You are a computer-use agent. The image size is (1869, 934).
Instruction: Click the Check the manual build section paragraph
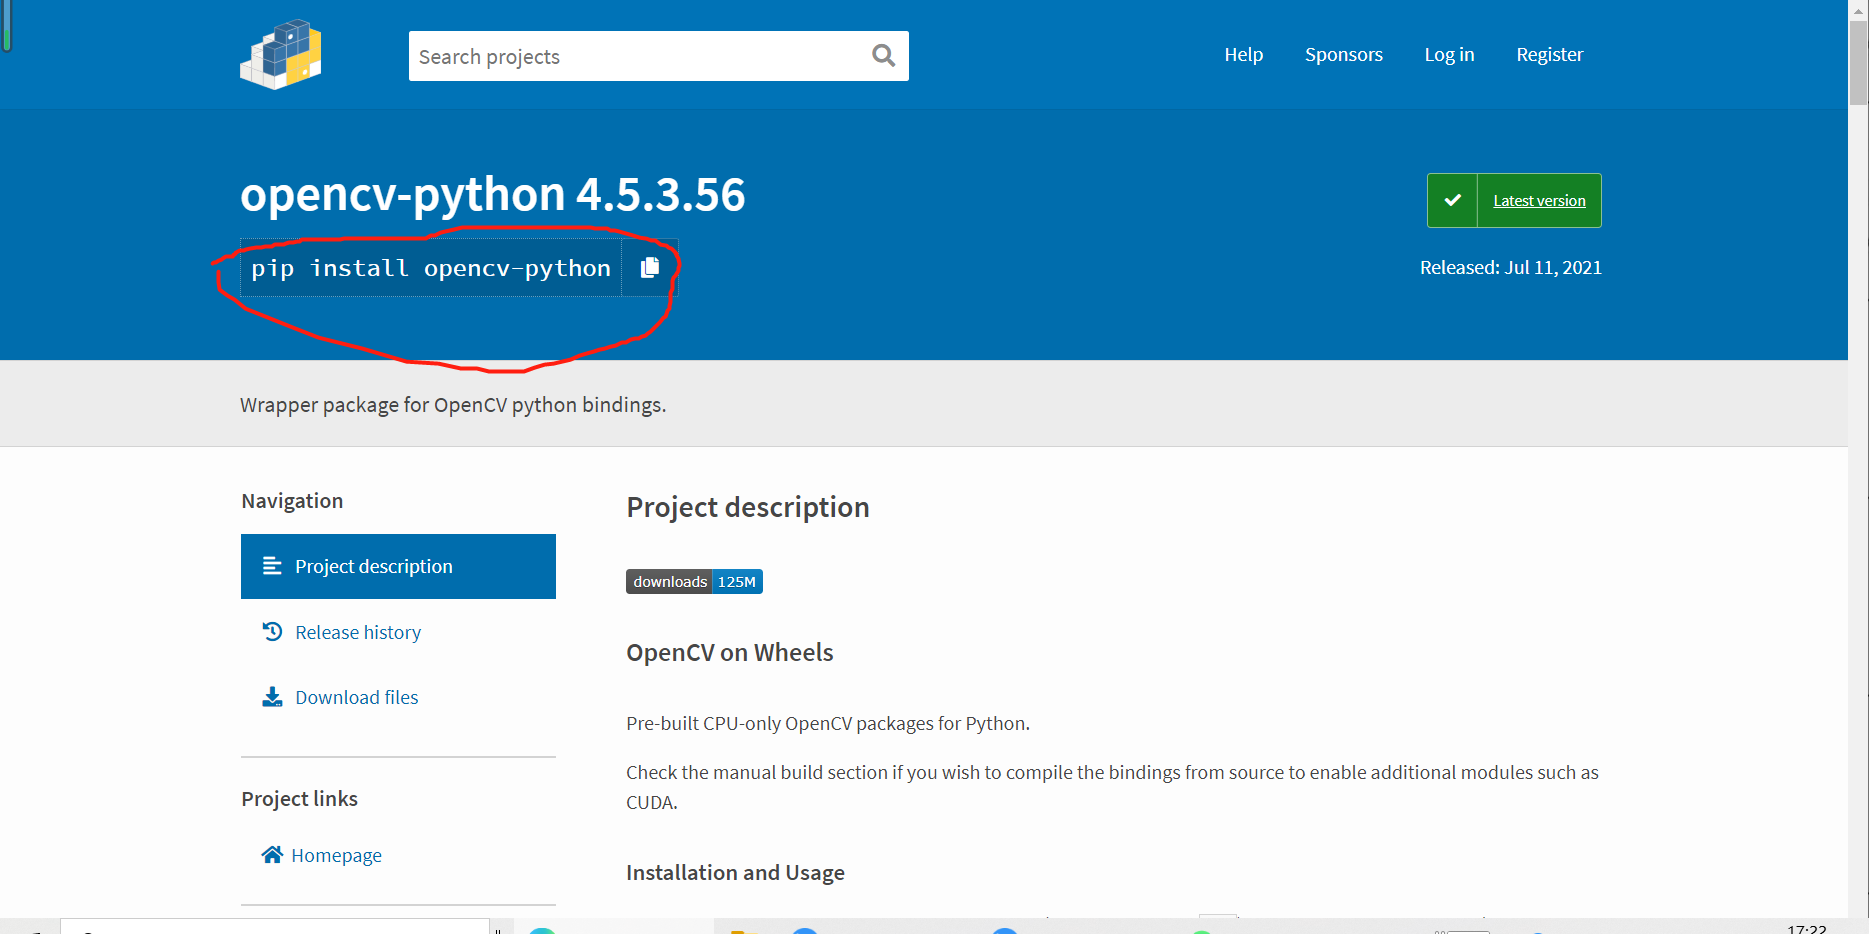point(1112,787)
